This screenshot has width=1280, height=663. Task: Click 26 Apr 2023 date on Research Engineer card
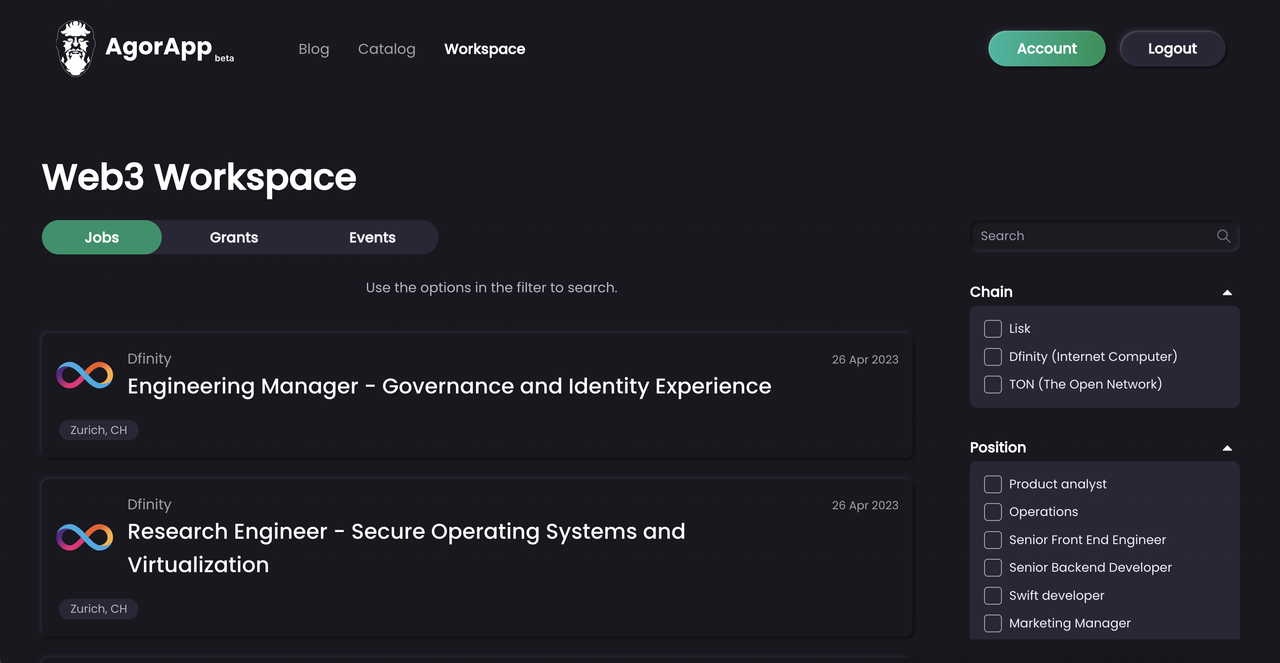865,506
